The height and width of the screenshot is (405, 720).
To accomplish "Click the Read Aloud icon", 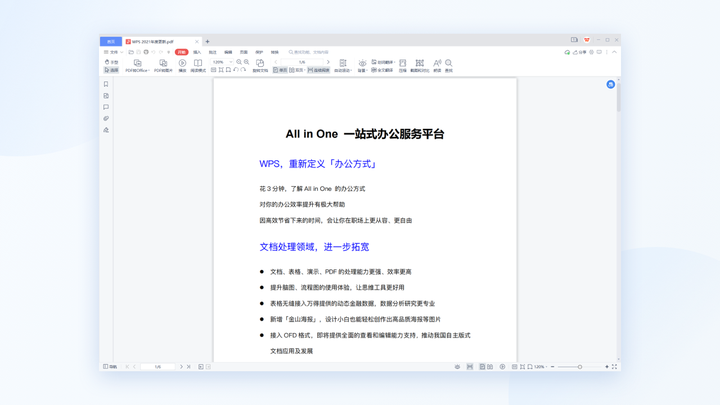I will point(437,63).
